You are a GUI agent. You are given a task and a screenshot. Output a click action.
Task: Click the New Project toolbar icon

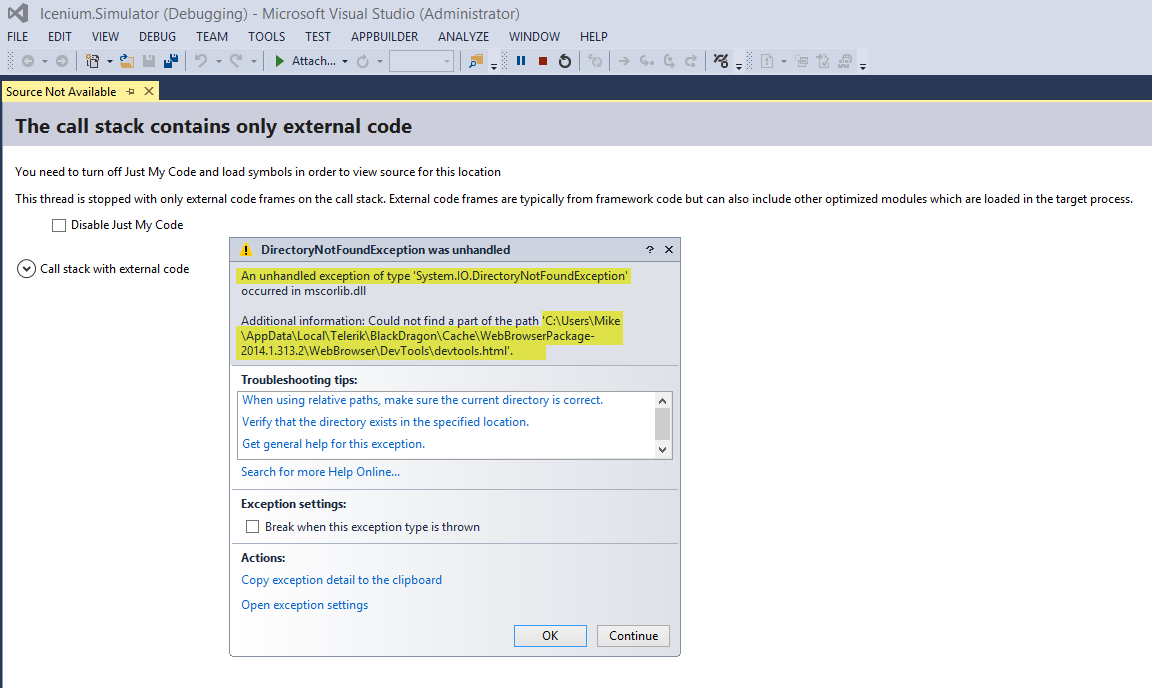click(x=93, y=61)
